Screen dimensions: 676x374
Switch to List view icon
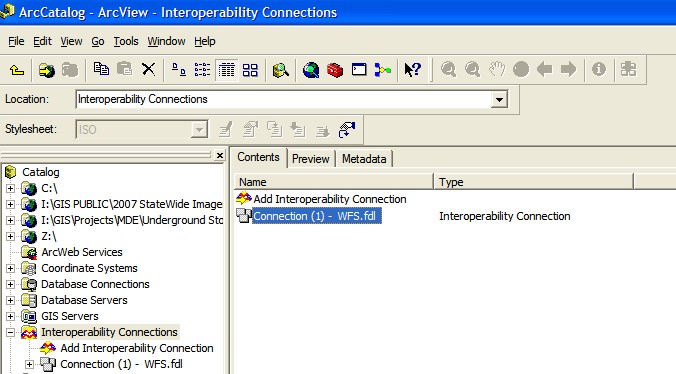point(202,69)
